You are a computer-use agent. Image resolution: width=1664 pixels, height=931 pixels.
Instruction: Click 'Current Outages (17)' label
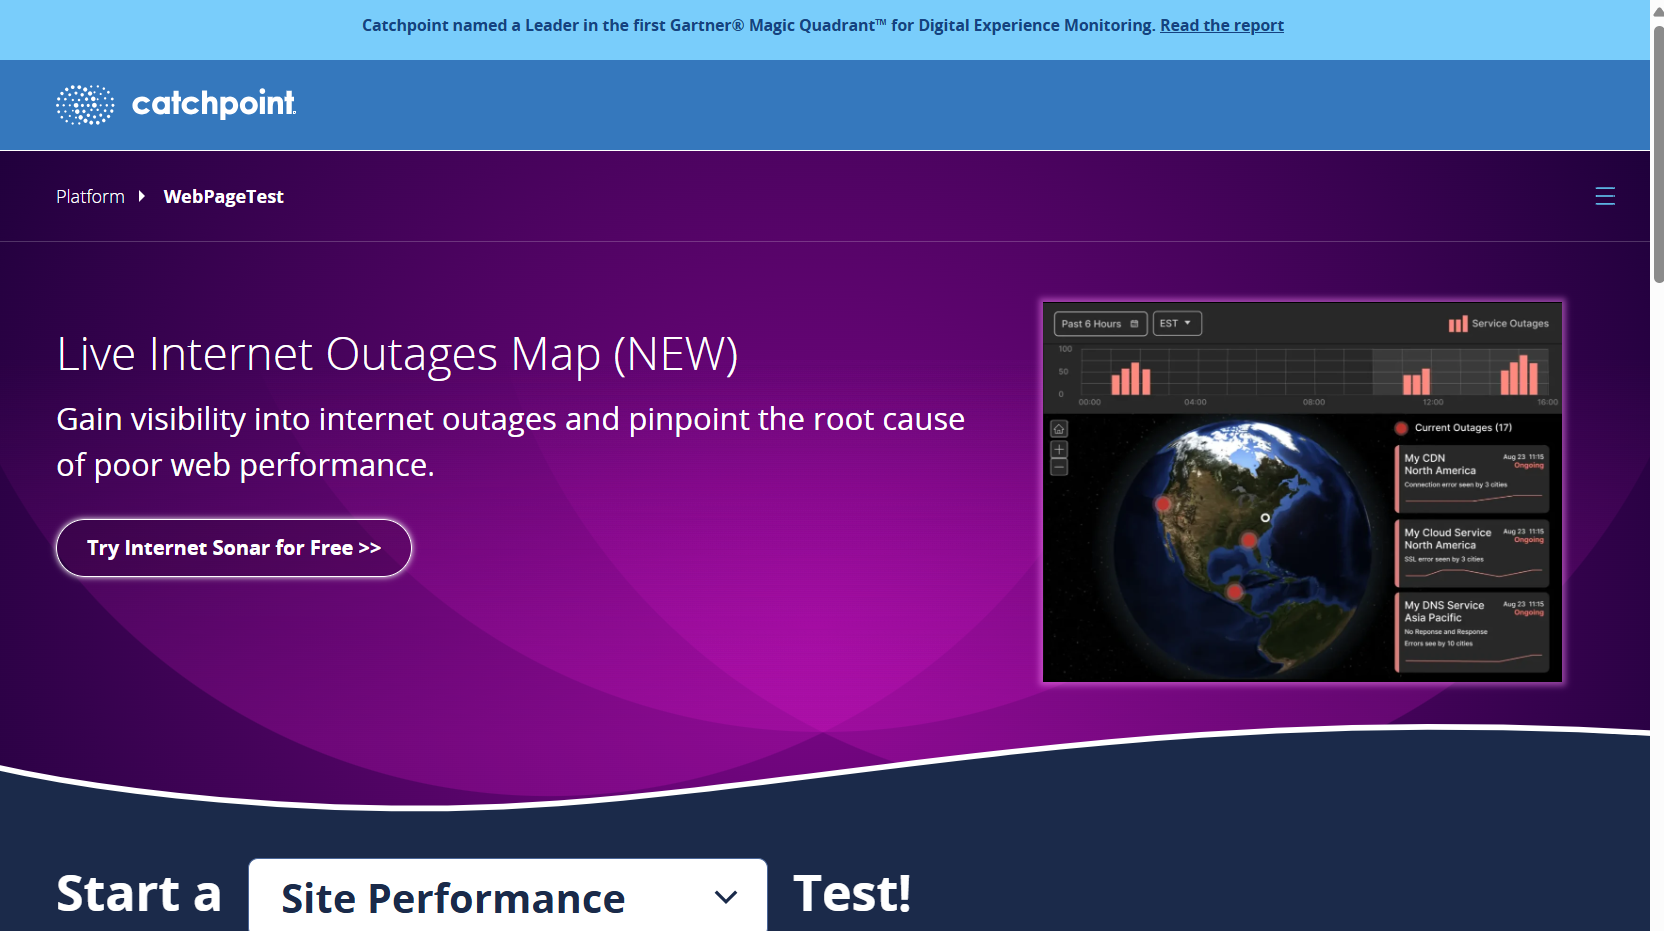click(x=1463, y=428)
